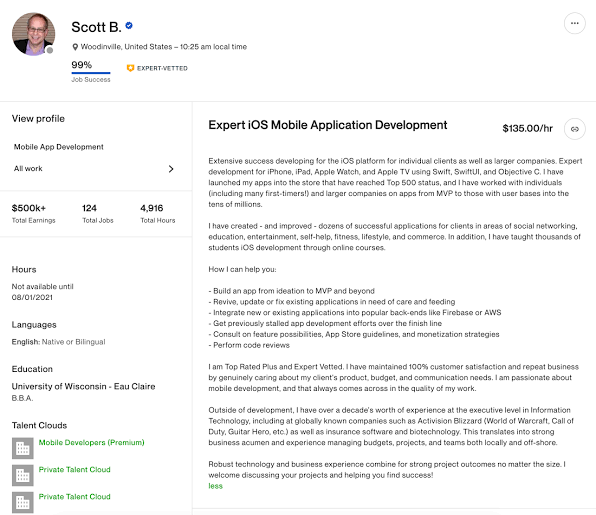The height and width of the screenshot is (515, 596).
Task: Click the Scott B. name heading
Action: [x=97, y=27]
